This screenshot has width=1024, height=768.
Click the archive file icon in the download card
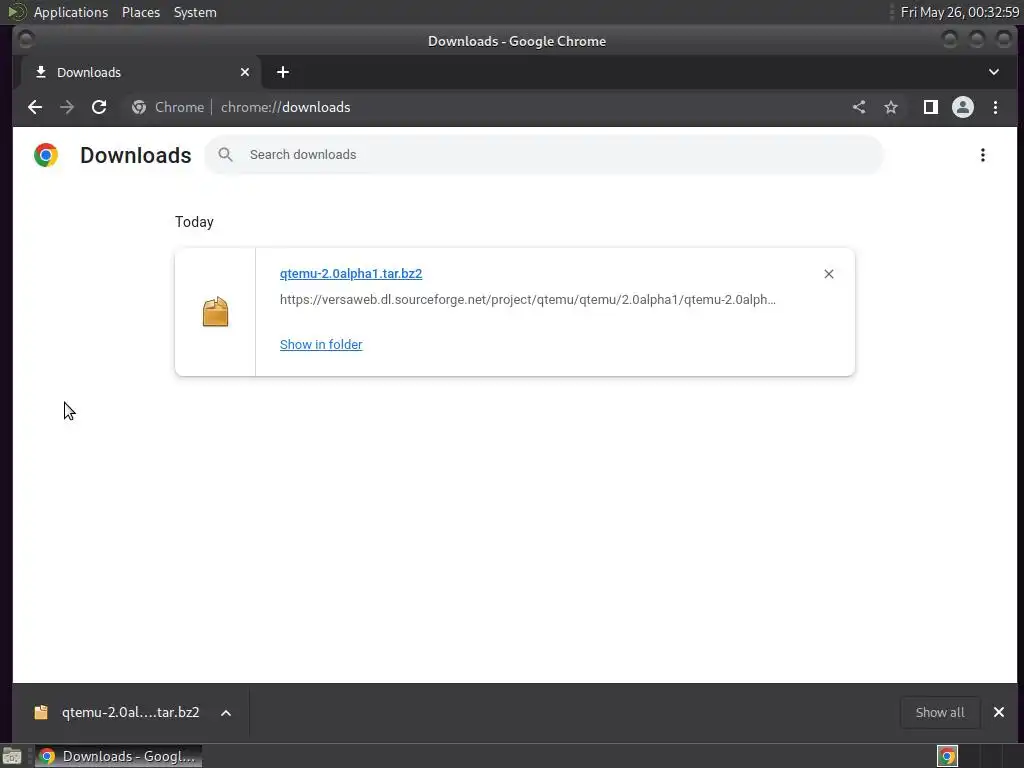(216, 312)
